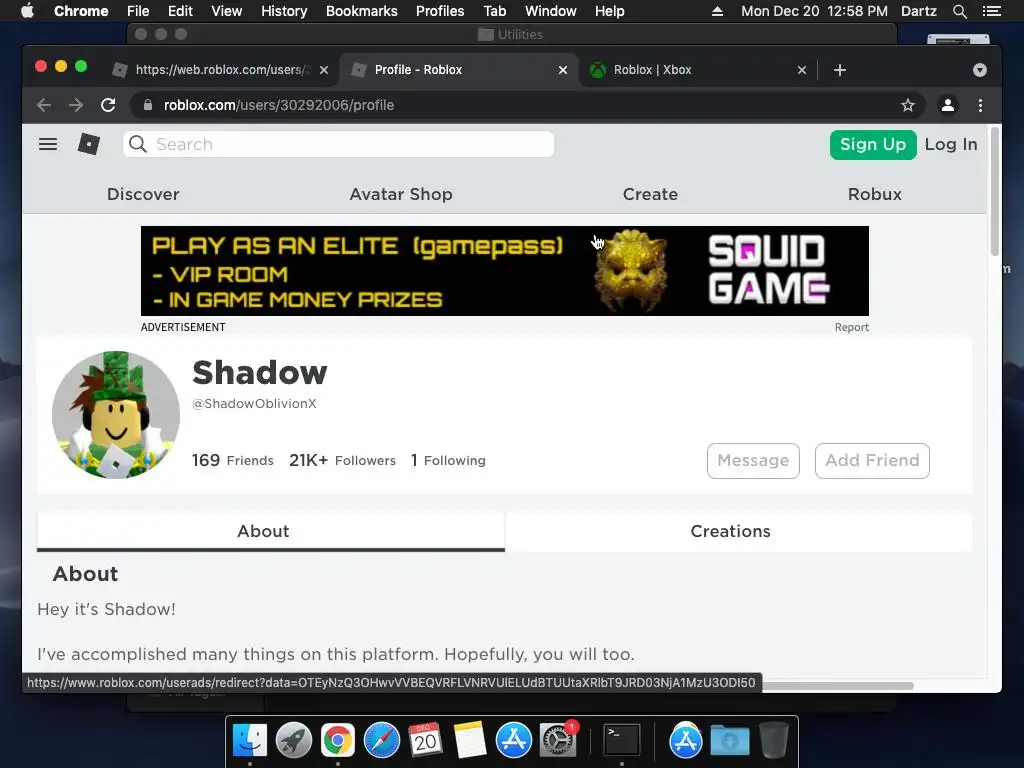Open Finder from the Dock
This screenshot has width=1024, height=768.
click(250, 740)
